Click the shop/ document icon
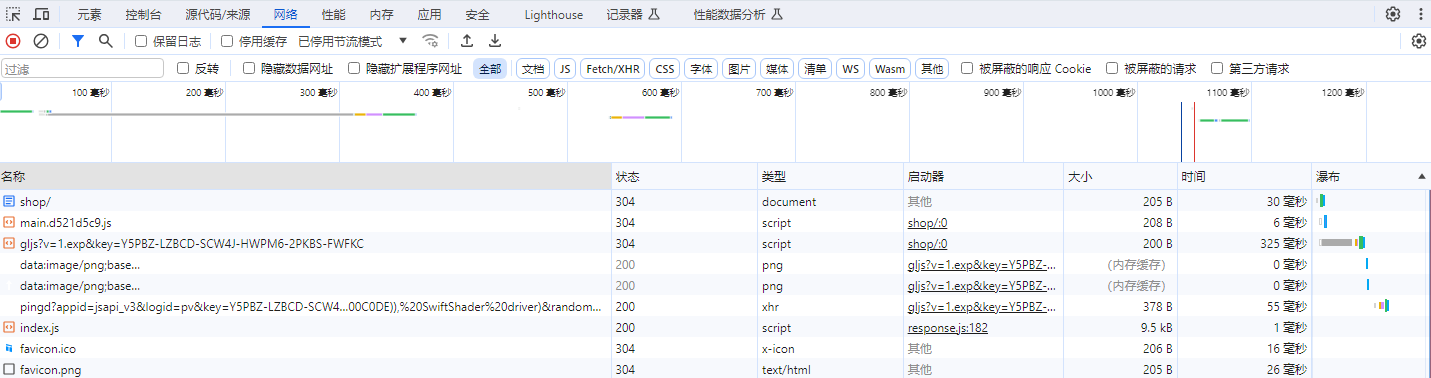Viewport: 1431px width, 378px height. coord(9,201)
